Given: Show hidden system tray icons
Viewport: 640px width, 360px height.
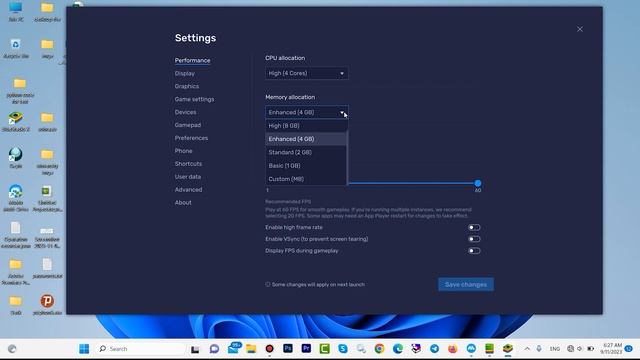Looking at the screenshot, I should coord(527,349).
